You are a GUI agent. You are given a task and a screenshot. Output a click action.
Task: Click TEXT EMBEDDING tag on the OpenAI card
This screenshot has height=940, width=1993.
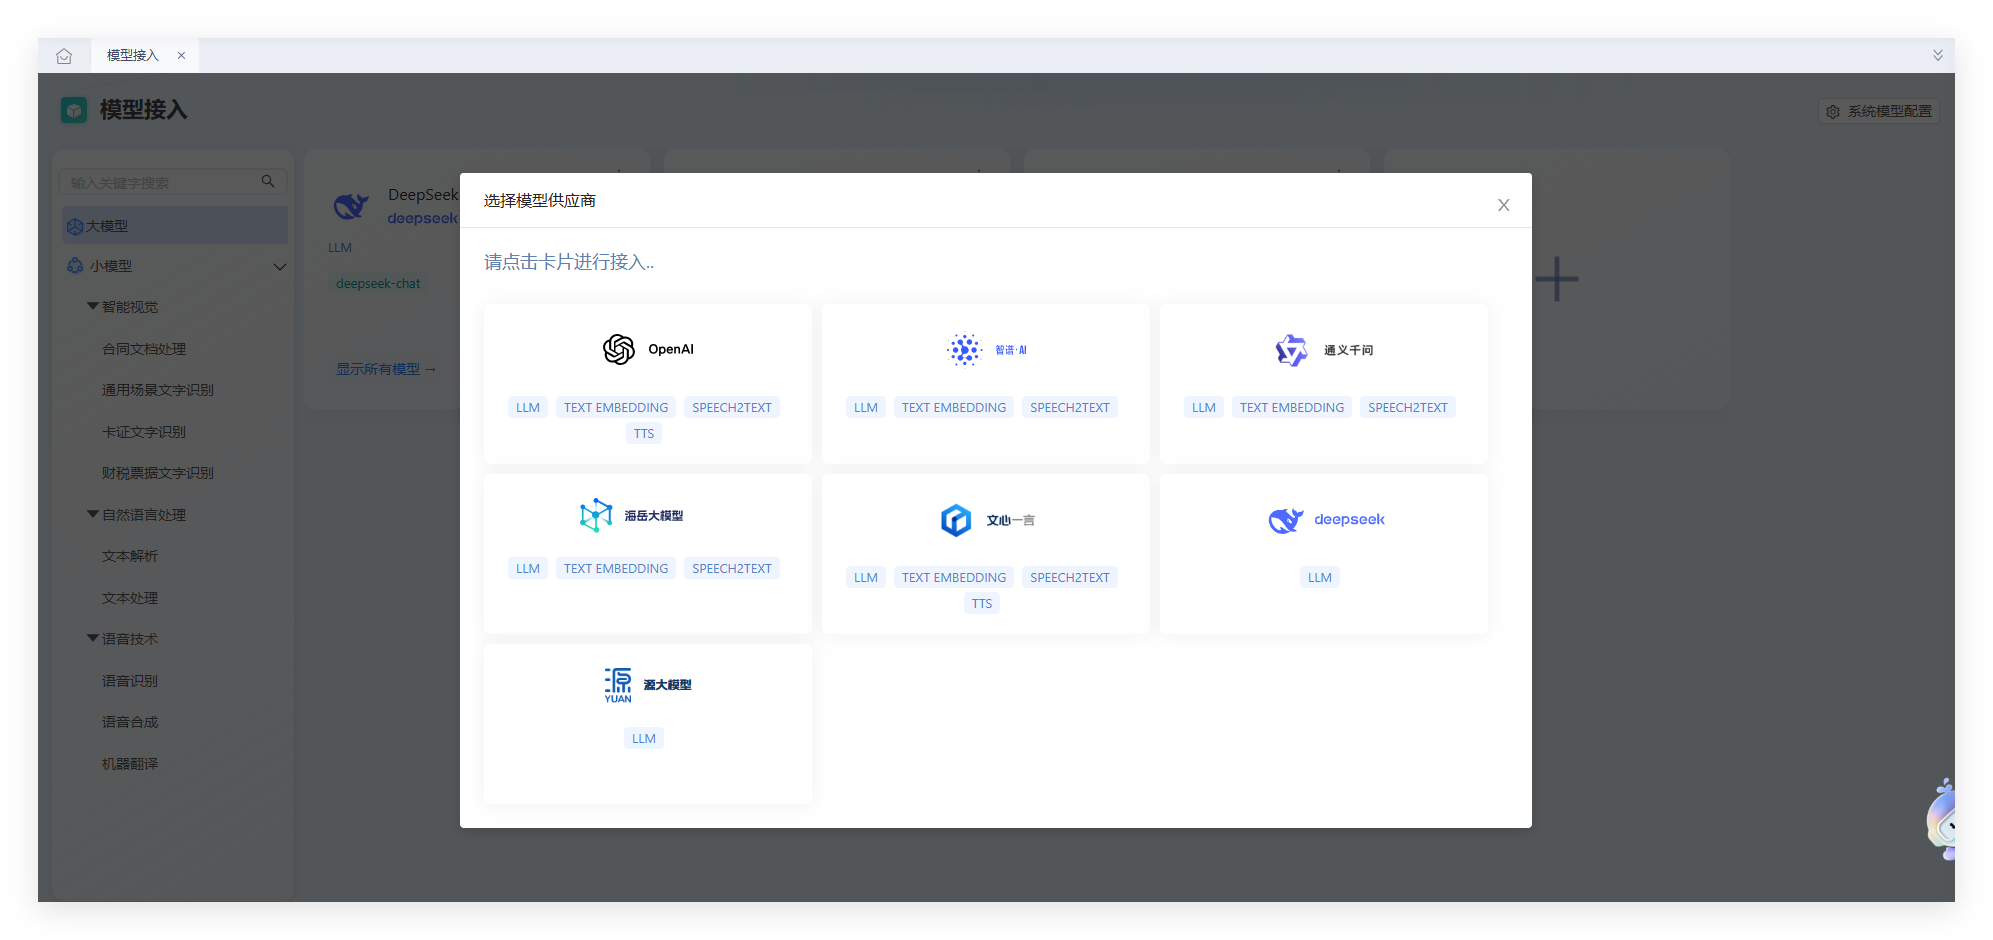[x=616, y=408]
